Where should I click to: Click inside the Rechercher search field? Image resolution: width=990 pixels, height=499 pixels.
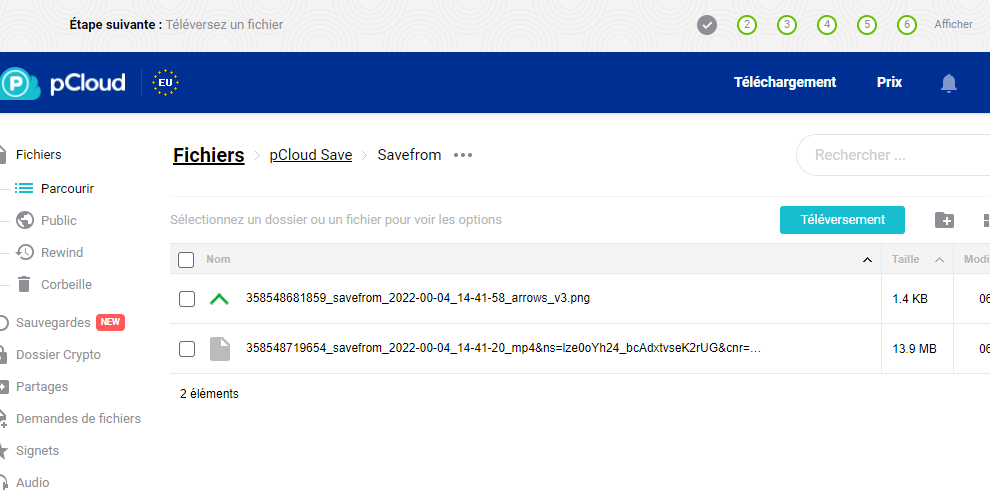tap(893, 155)
